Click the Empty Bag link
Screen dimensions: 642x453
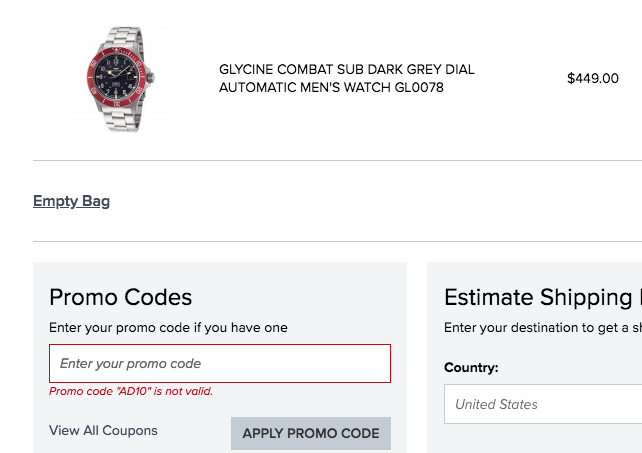click(x=71, y=201)
